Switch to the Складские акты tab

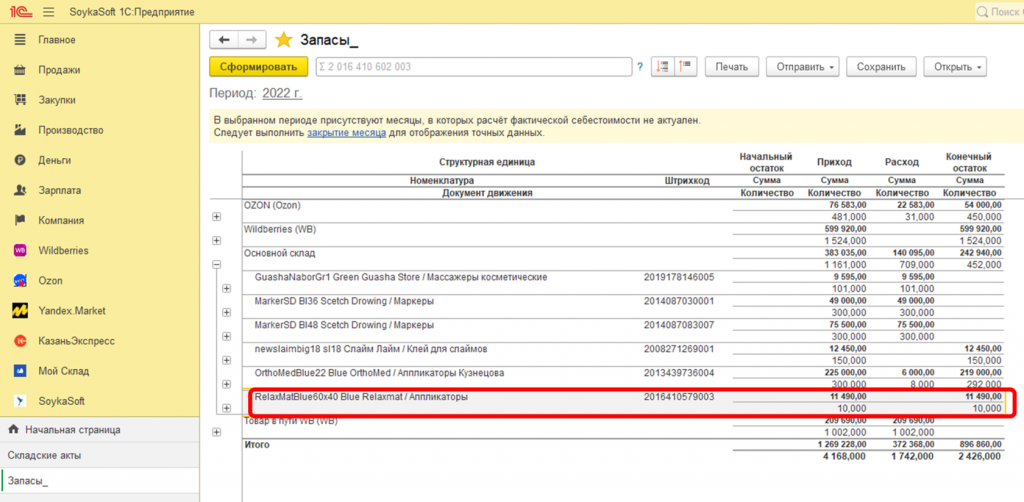click(44, 455)
